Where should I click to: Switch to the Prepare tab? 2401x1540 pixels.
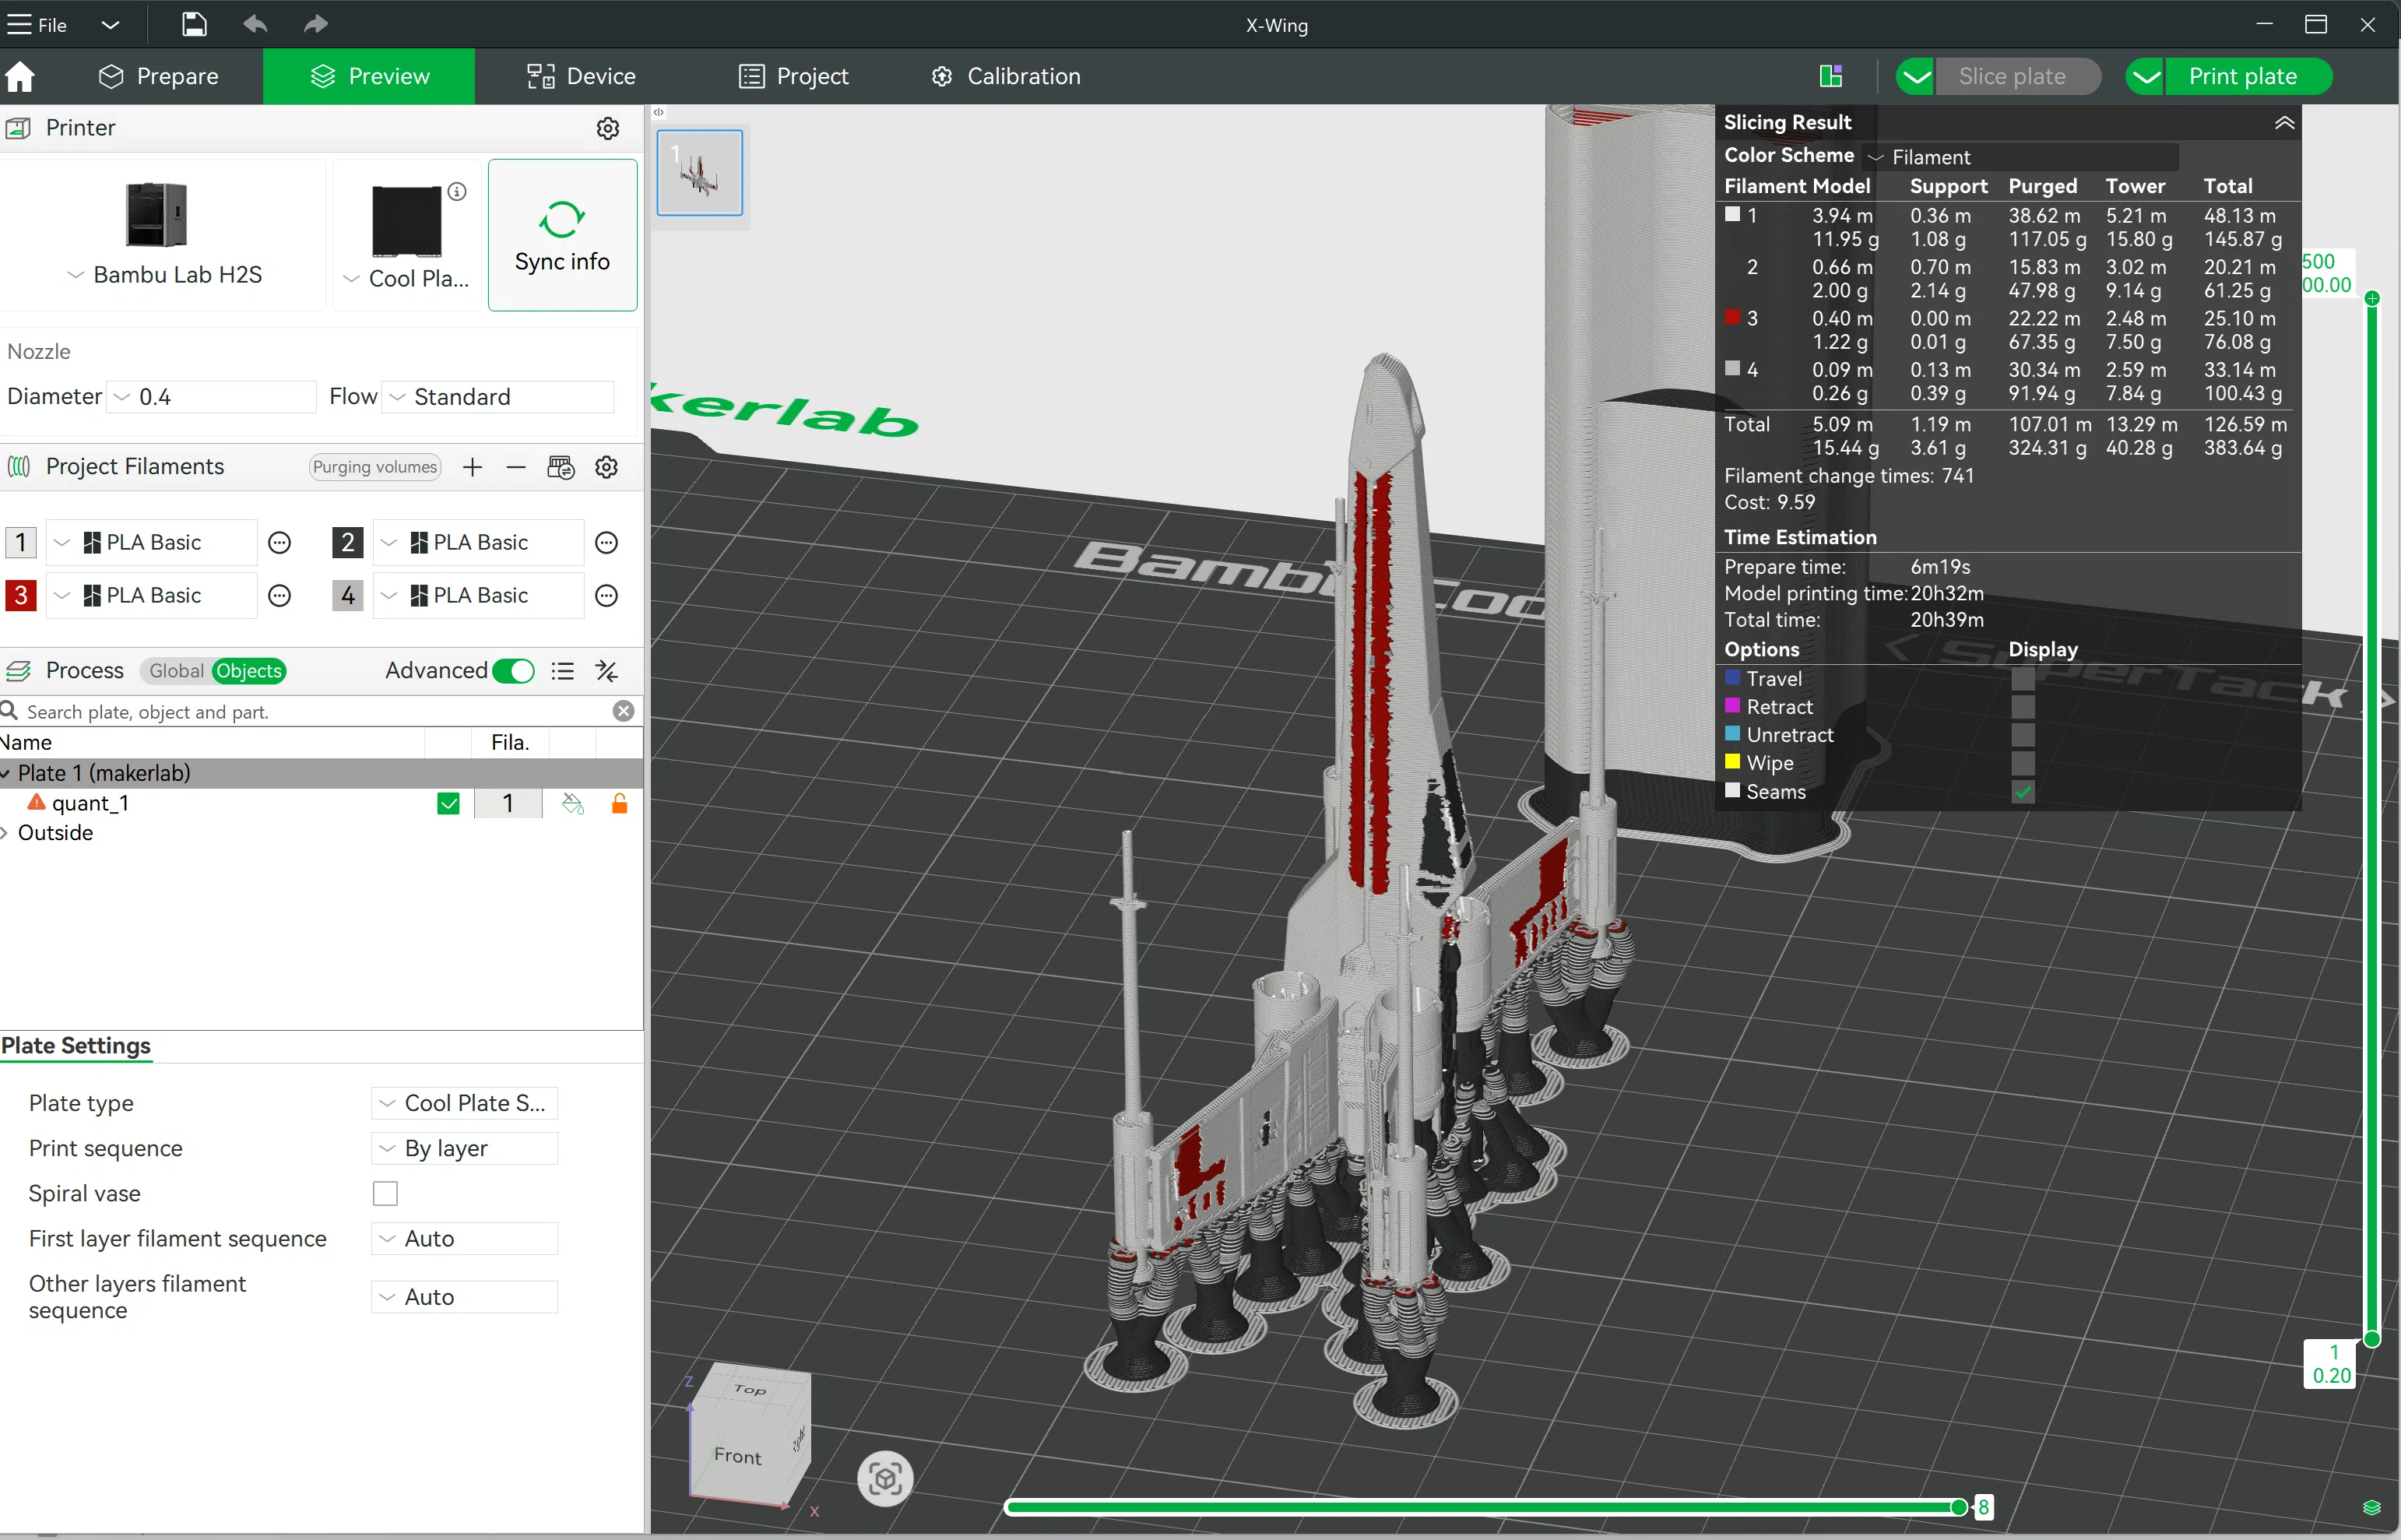pos(159,77)
